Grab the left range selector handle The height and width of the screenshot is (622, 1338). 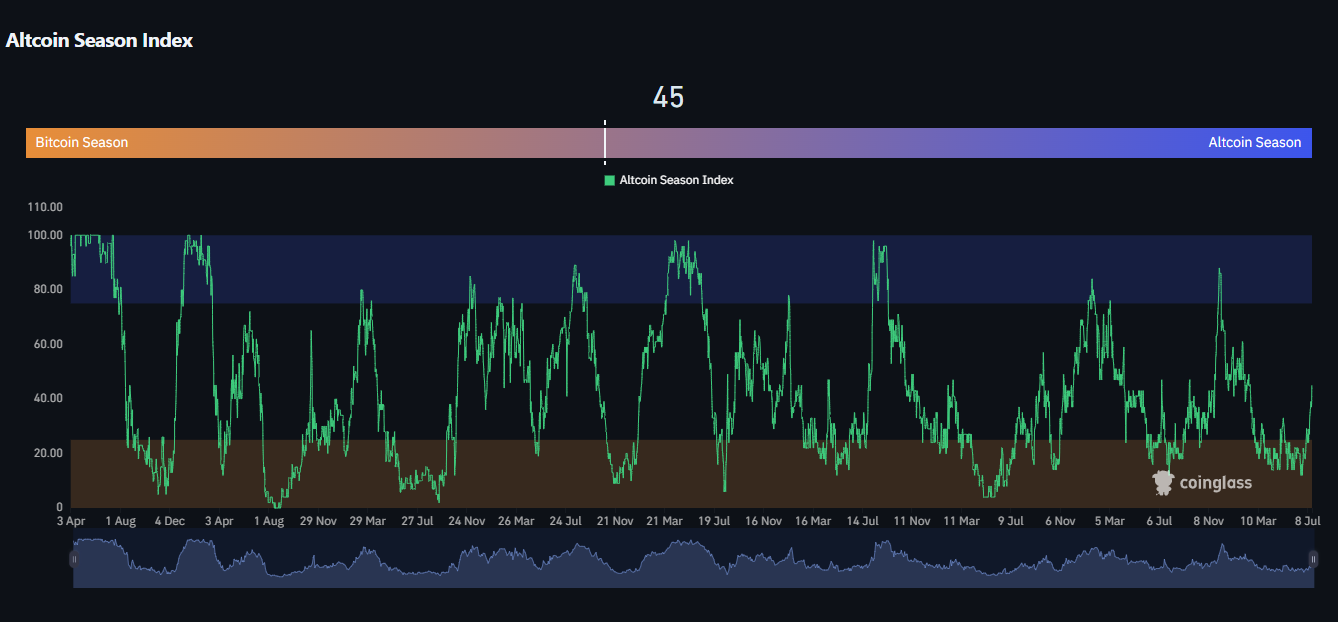(73, 559)
